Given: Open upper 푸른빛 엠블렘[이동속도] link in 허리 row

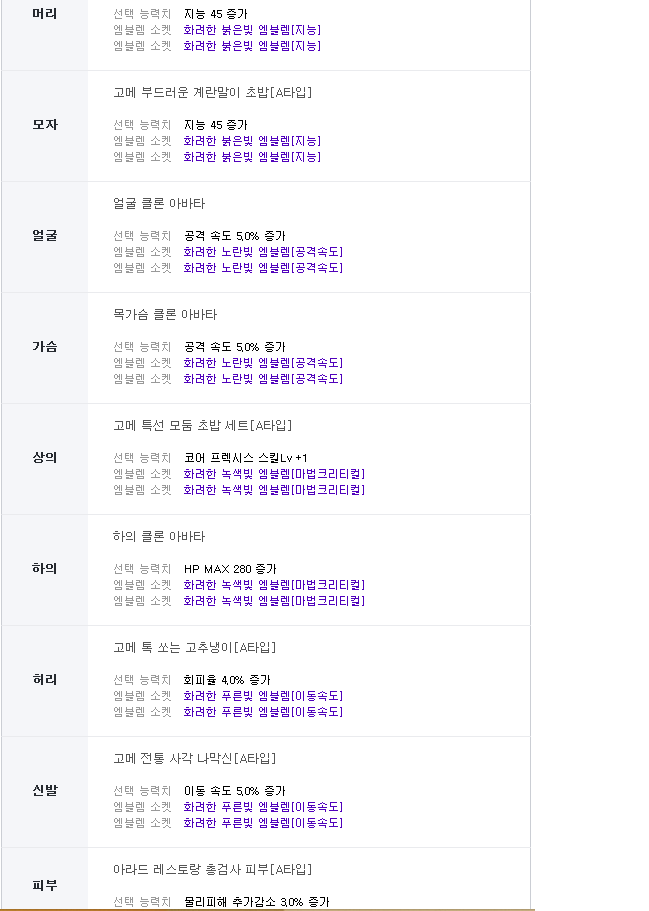Looking at the screenshot, I should (x=263, y=695).
